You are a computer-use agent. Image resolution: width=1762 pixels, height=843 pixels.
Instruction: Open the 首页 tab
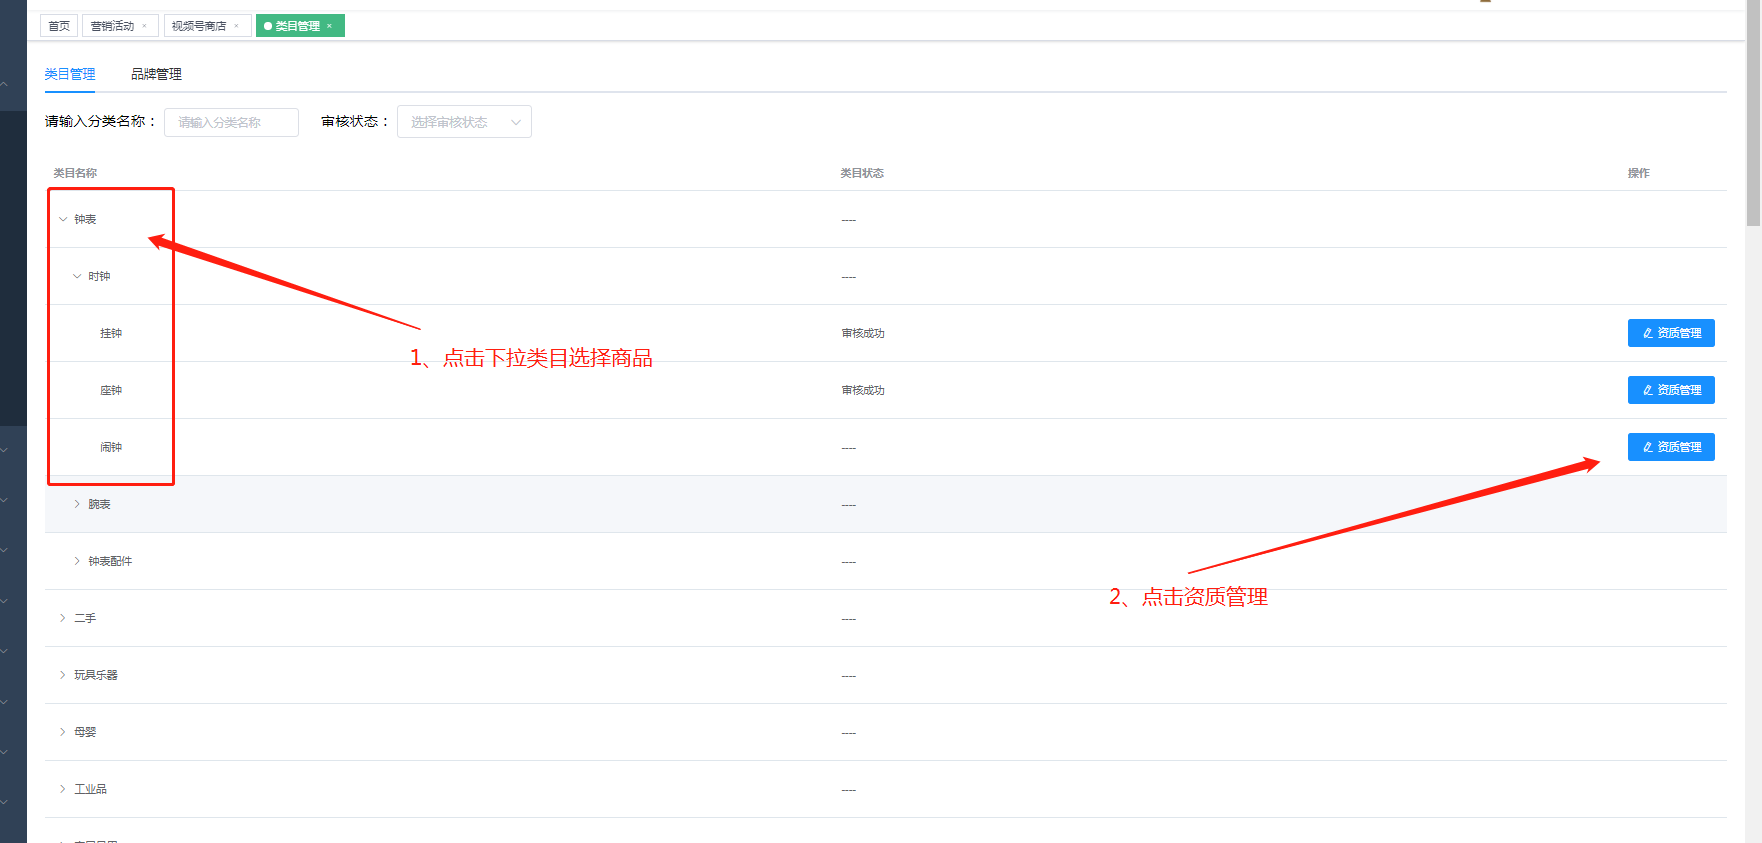pyautogui.click(x=59, y=26)
